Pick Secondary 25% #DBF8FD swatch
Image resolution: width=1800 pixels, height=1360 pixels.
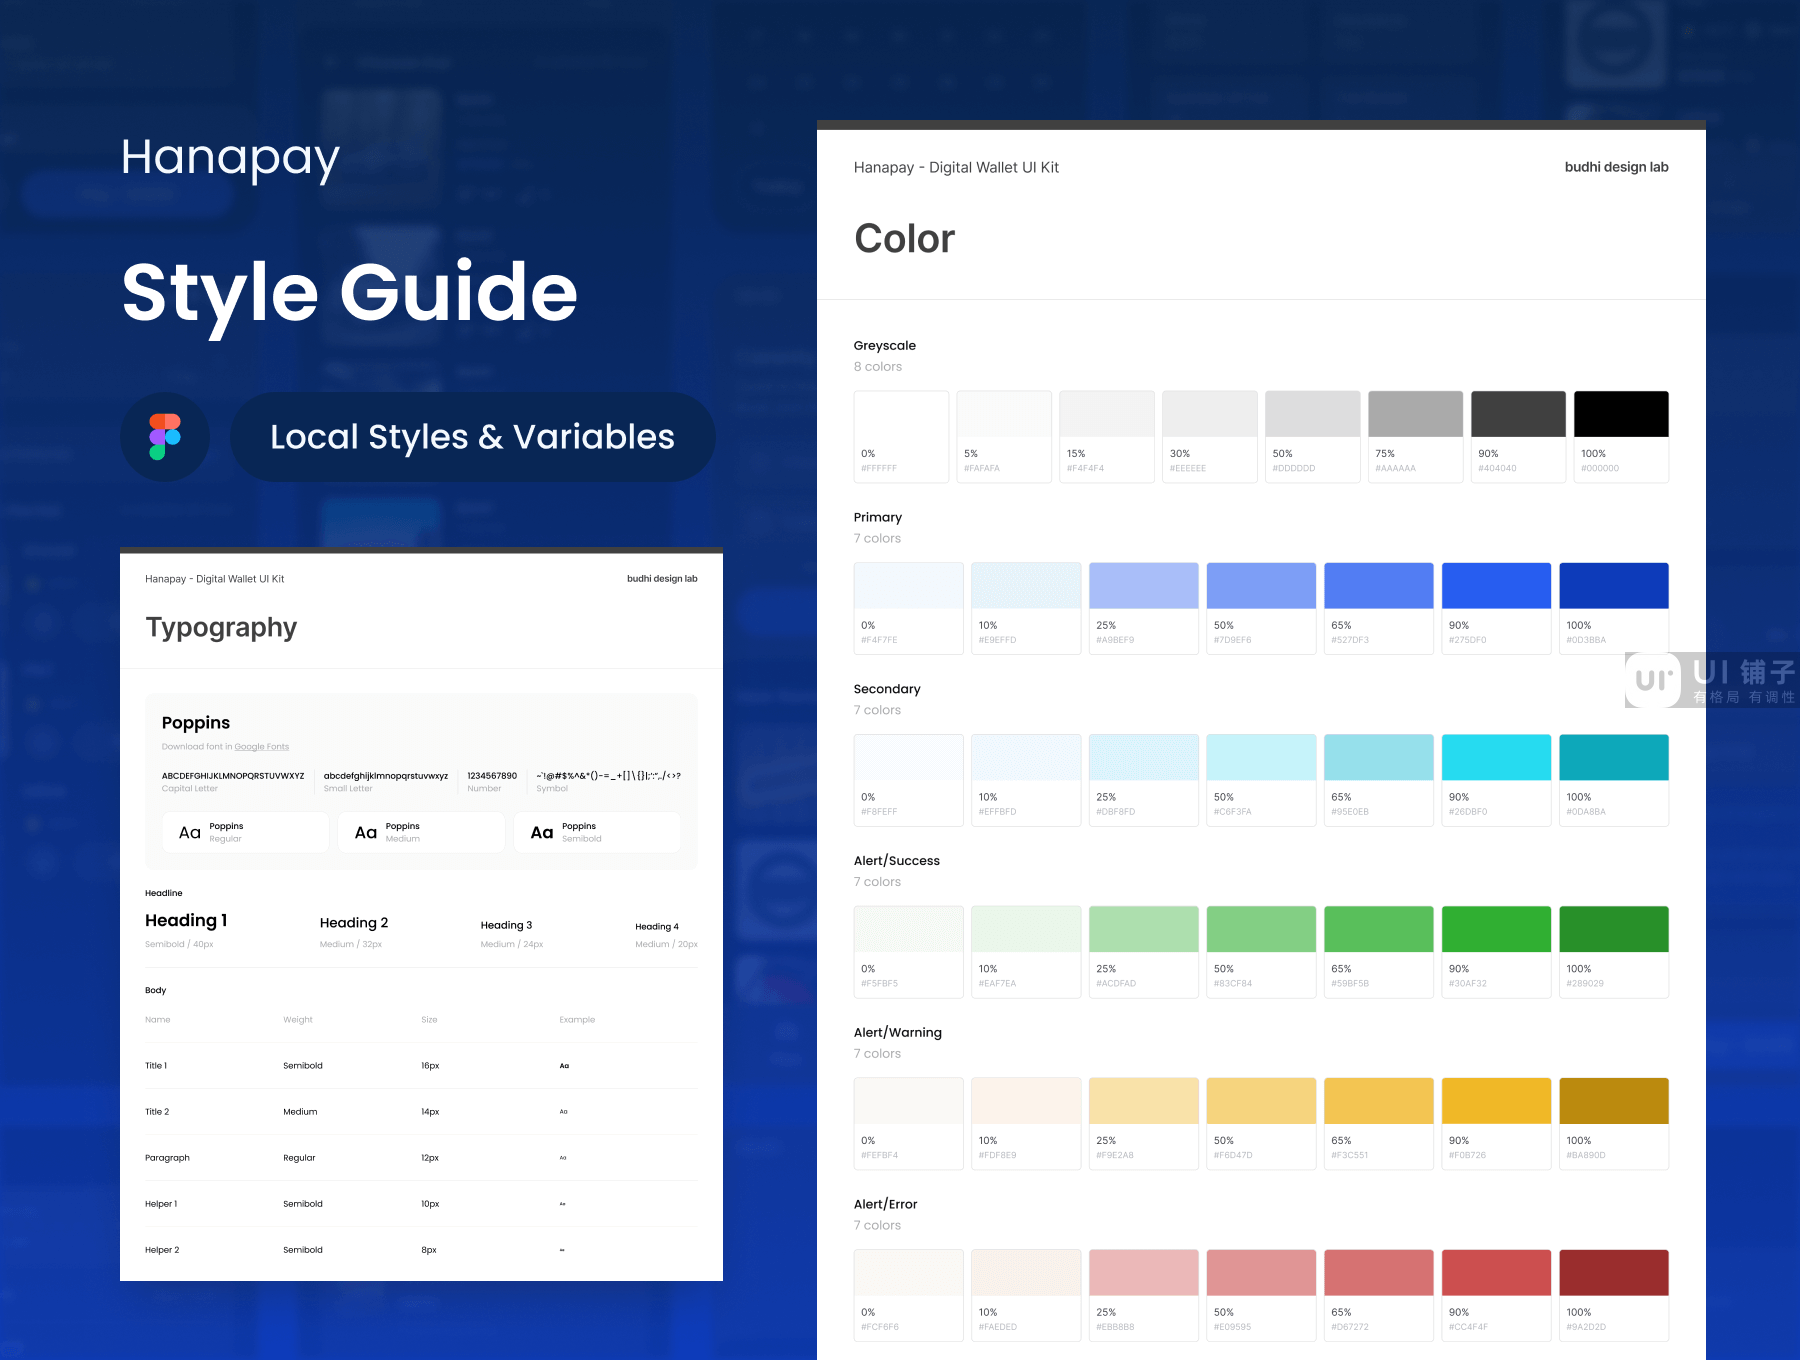1144,781
